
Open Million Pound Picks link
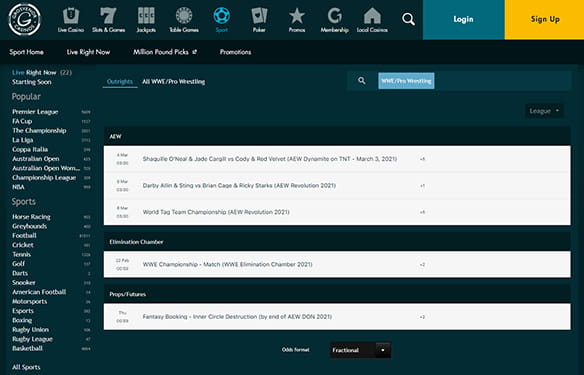165,52
